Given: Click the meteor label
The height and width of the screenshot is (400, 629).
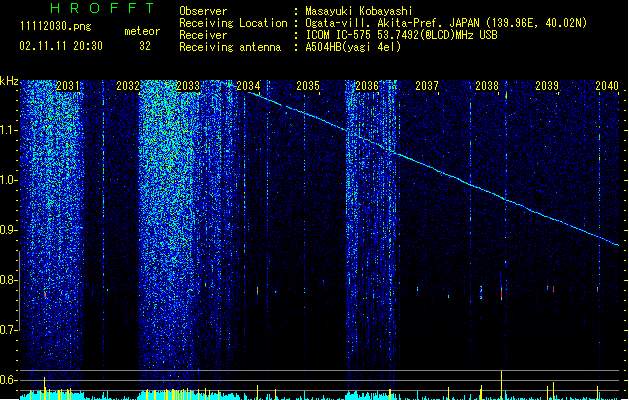Looking at the screenshot, I should click(142, 31).
